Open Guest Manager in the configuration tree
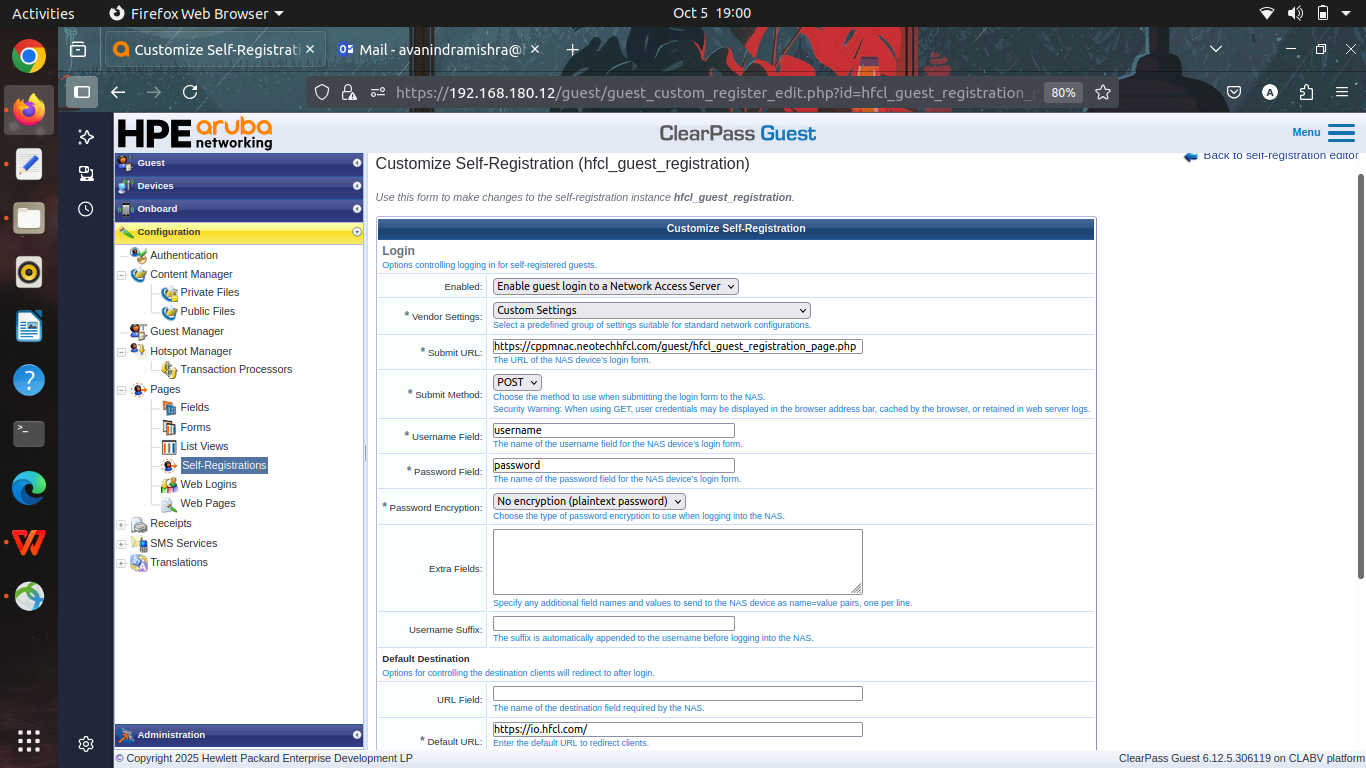The width and height of the screenshot is (1366, 768). tap(187, 331)
